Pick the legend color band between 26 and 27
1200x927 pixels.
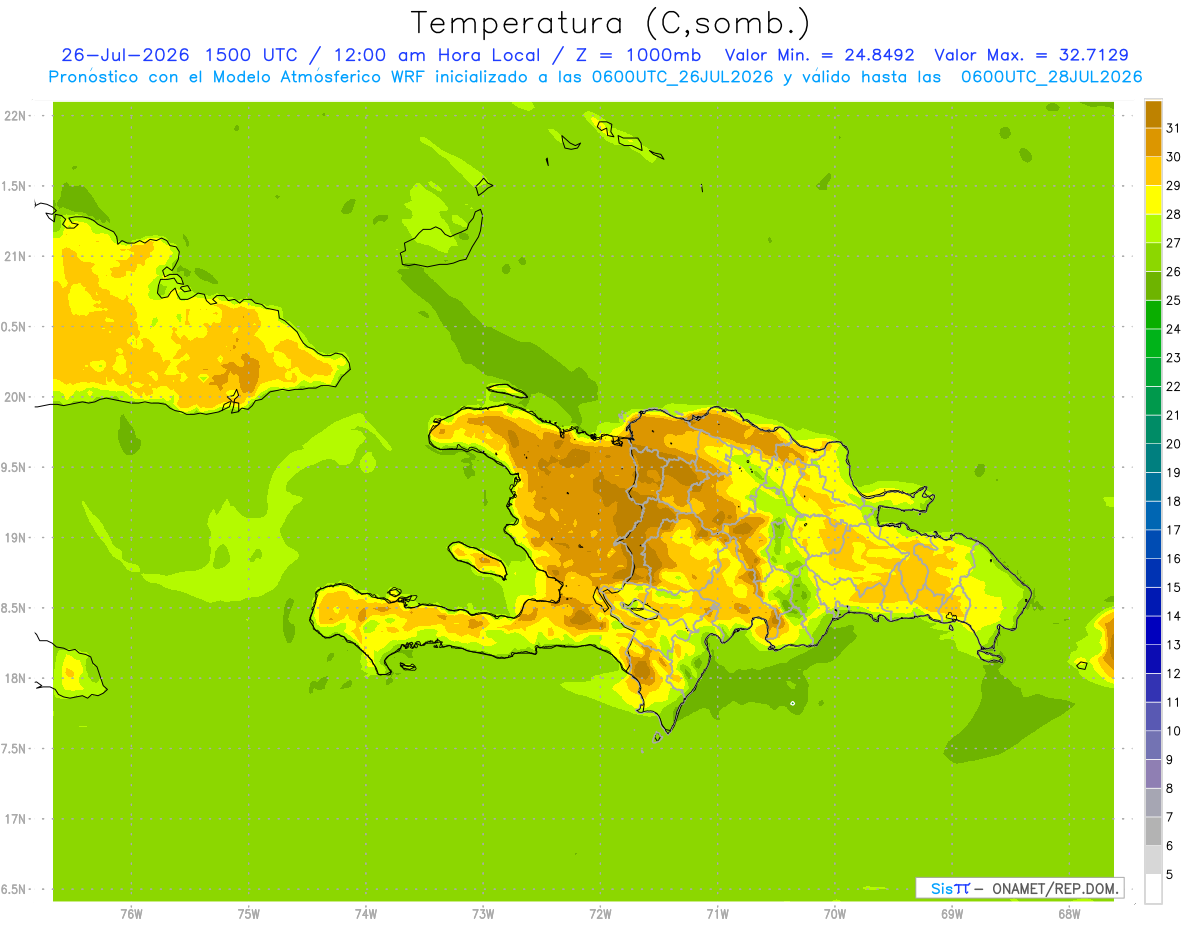[x=1153, y=257]
